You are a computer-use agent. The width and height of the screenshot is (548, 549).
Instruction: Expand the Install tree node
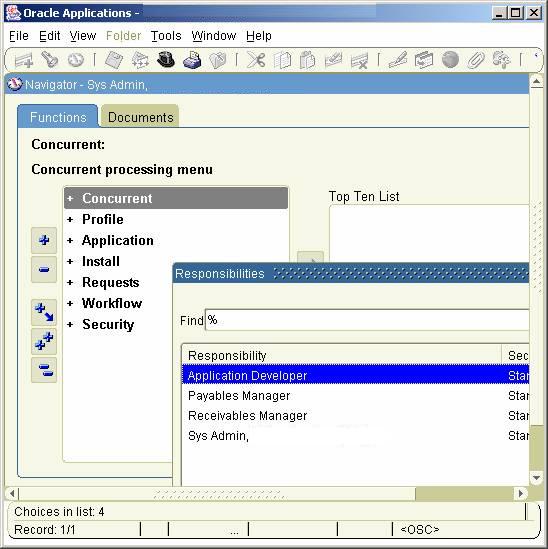point(70,262)
